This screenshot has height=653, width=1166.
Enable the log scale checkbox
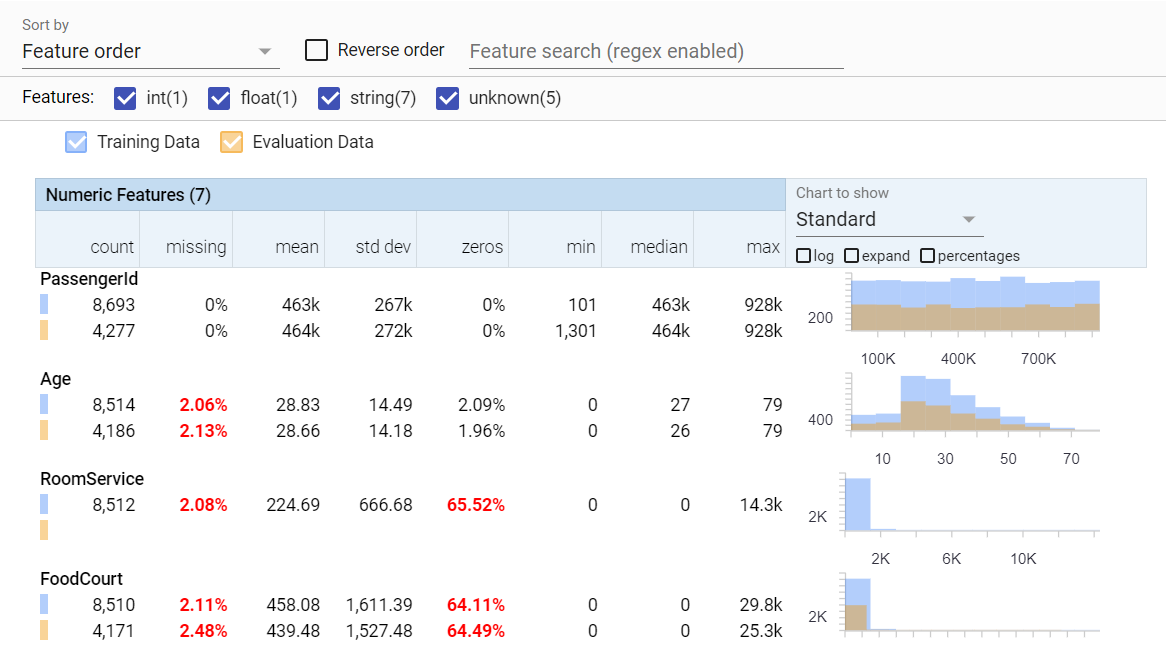804,256
